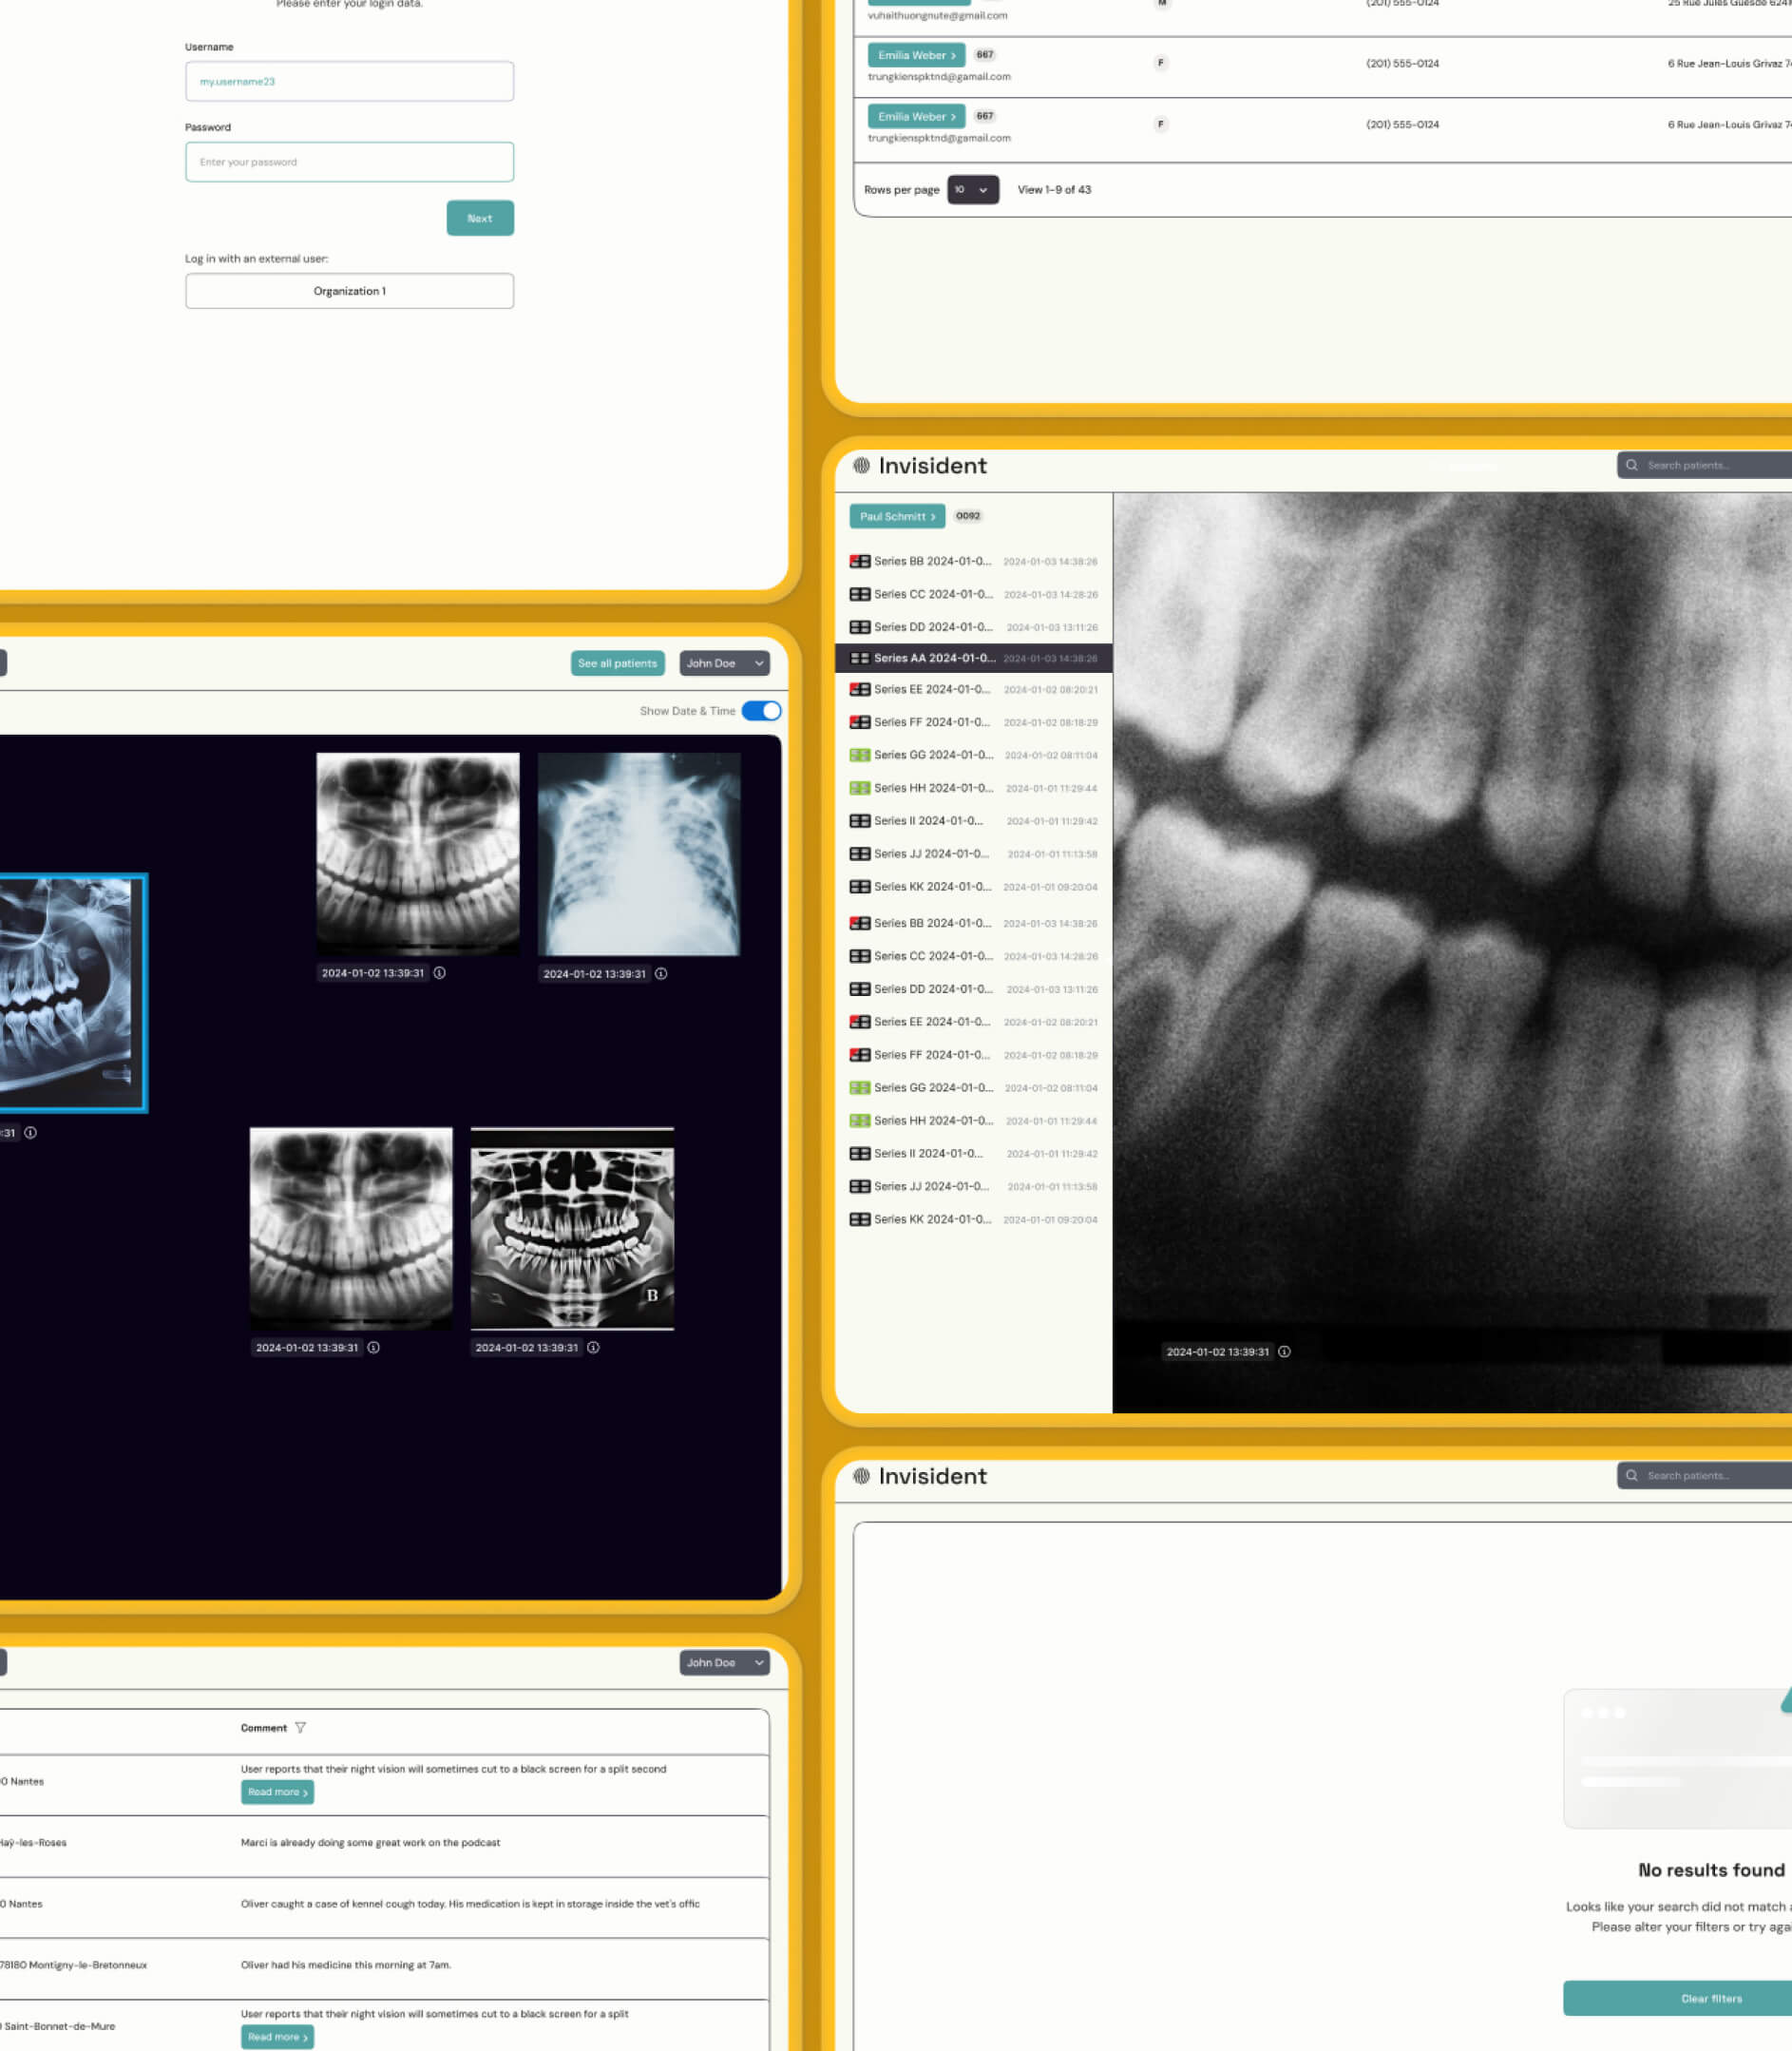Click timestamp label under chest X-ray thumbnail
Image resolution: width=1792 pixels, height=2051 pixels.
click(595, 974)
